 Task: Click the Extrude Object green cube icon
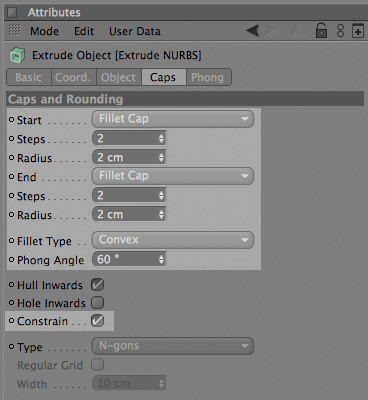pos(17,55)
